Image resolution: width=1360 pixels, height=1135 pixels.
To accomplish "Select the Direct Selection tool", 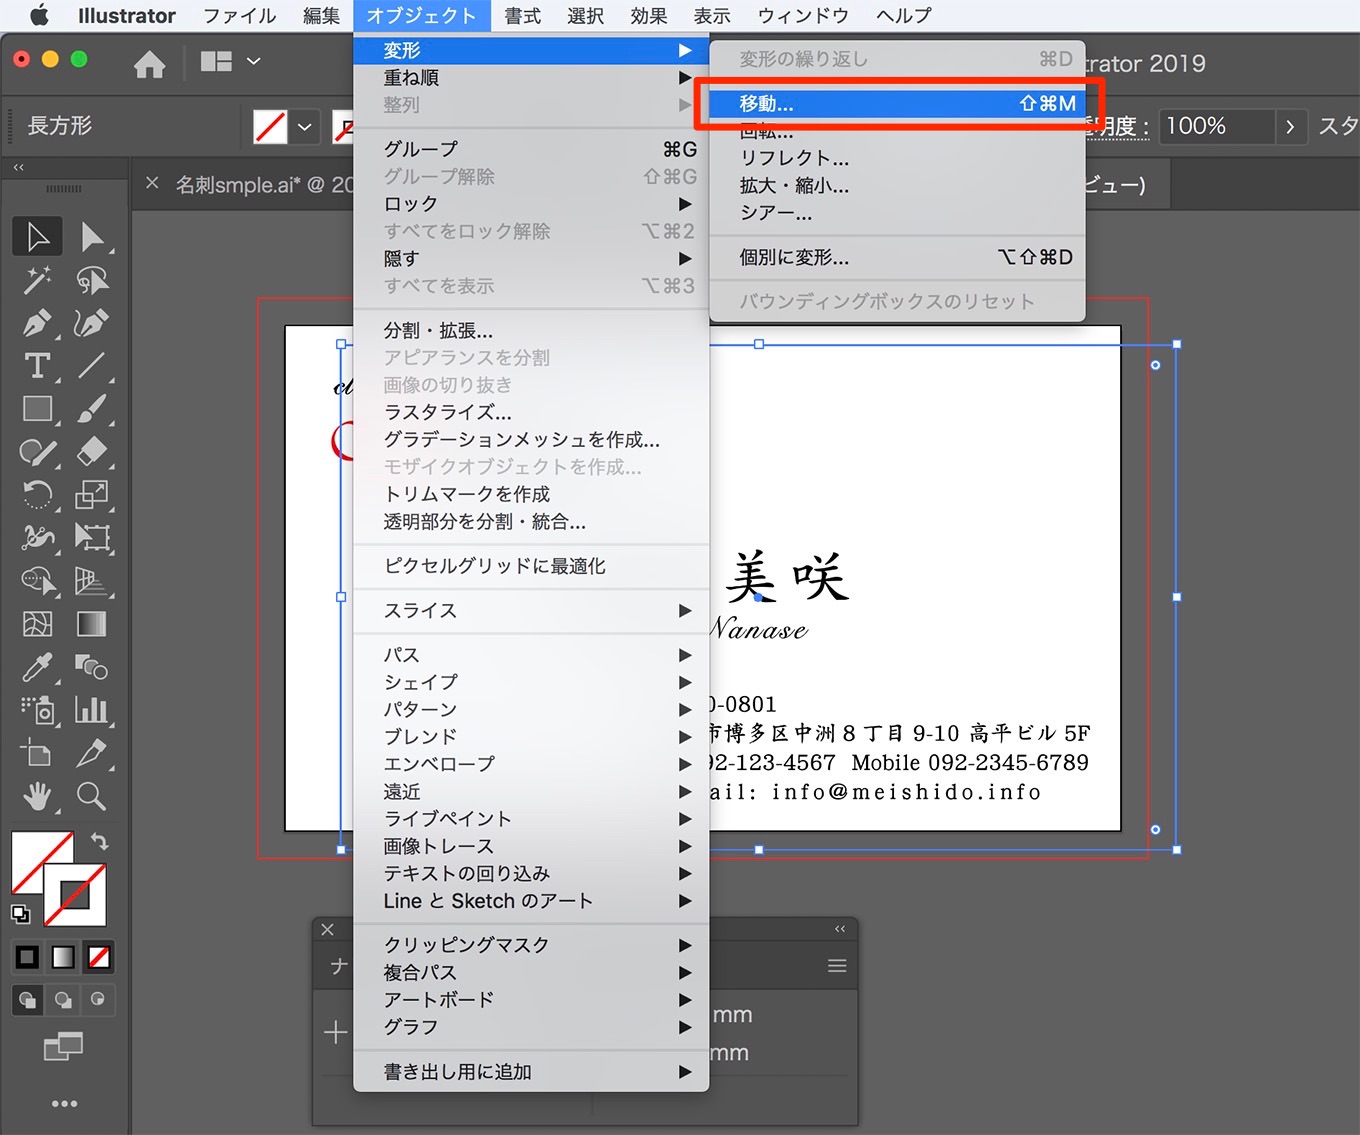I will (92, 237).
